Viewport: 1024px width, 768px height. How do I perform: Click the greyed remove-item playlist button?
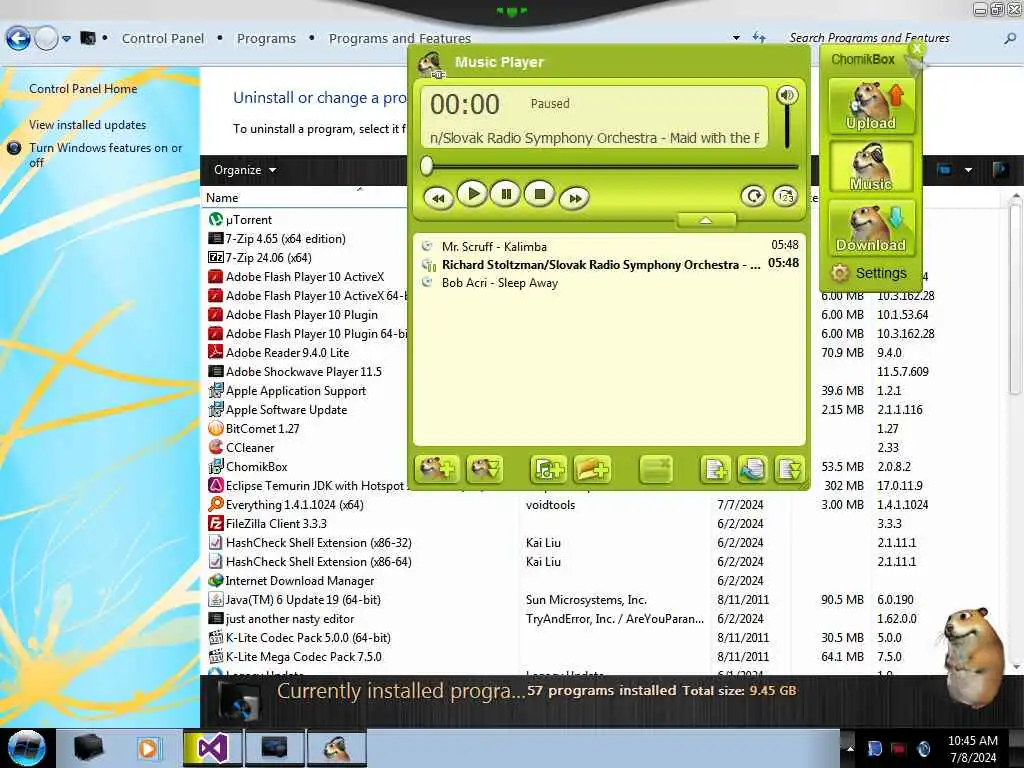656,469
